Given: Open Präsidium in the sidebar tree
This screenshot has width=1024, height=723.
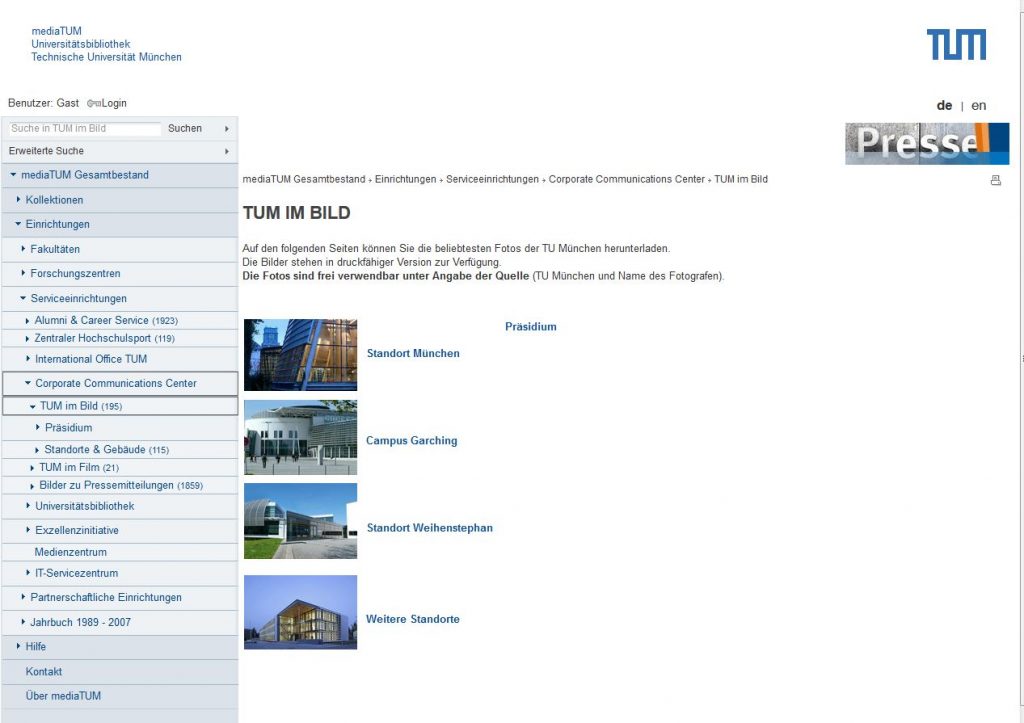Looking at the screenshot, I should point(69,427).
